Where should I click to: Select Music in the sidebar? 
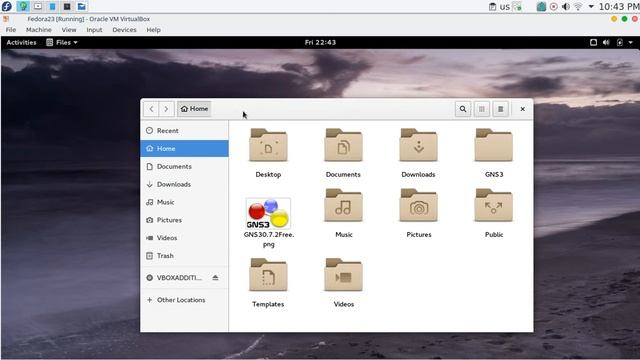click(x=184, y=202)
